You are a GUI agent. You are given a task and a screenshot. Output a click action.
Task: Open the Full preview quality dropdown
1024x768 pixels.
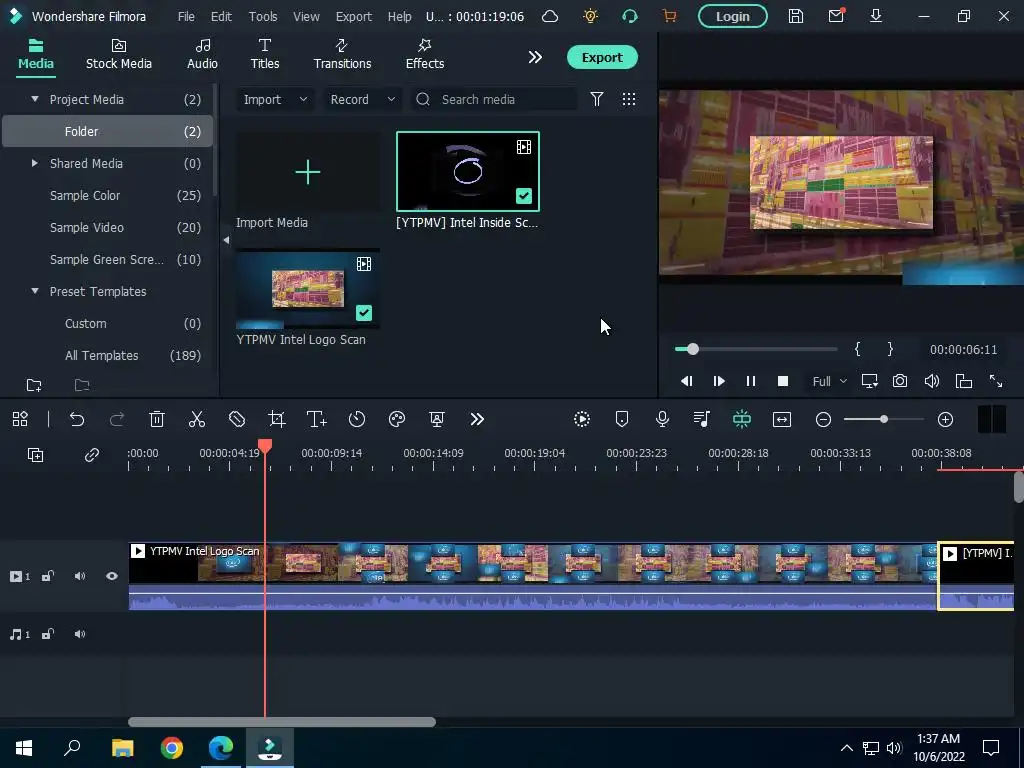[829, 381]
